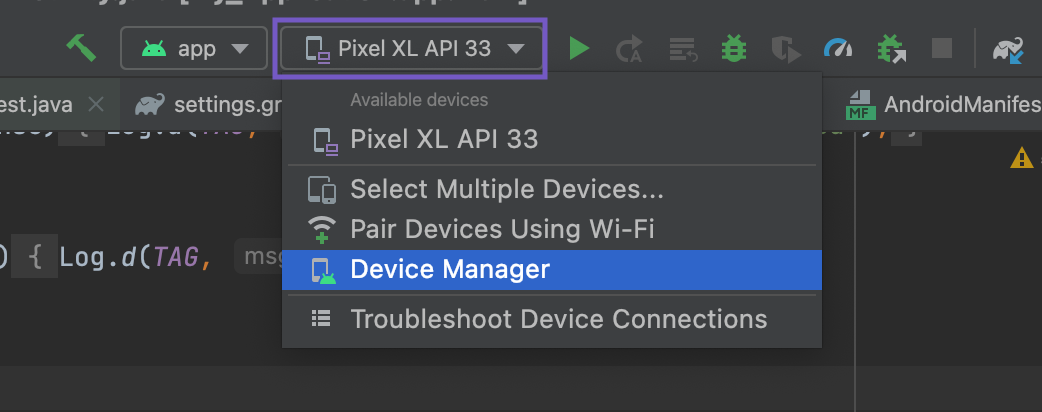Select Pixel XL API 33 from available devices
Screen dimensions: 1042x412
443,139
